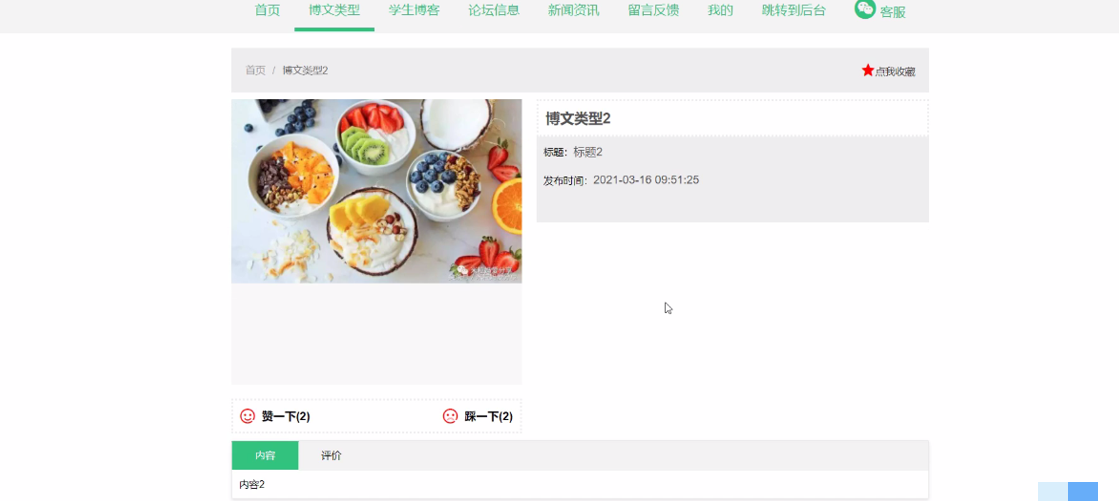1119x501 pixels.
Task: Open the 首页 navigation item
Action: [x=268, y=10]
